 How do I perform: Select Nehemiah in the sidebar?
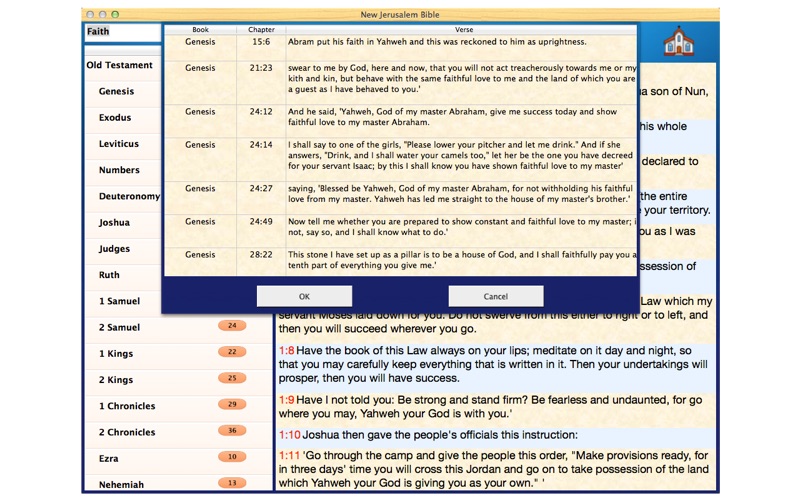121,485
